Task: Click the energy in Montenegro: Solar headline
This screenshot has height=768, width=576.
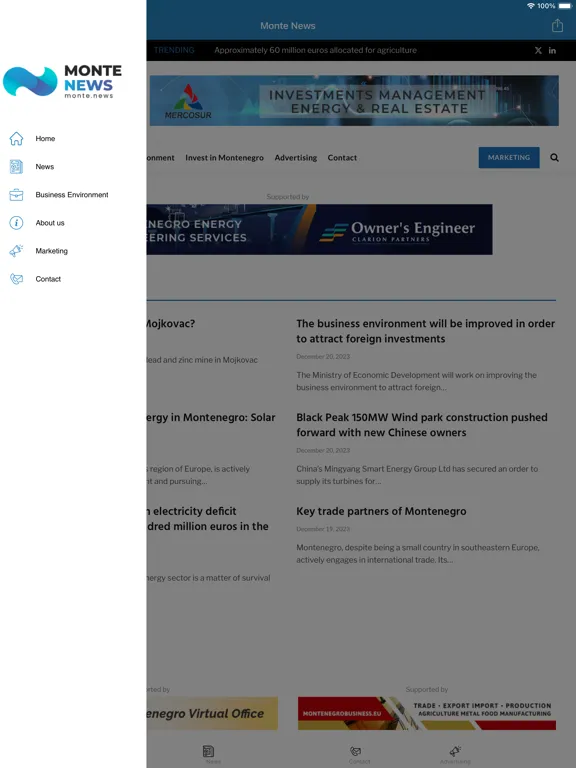Action: tap(211, 417)
